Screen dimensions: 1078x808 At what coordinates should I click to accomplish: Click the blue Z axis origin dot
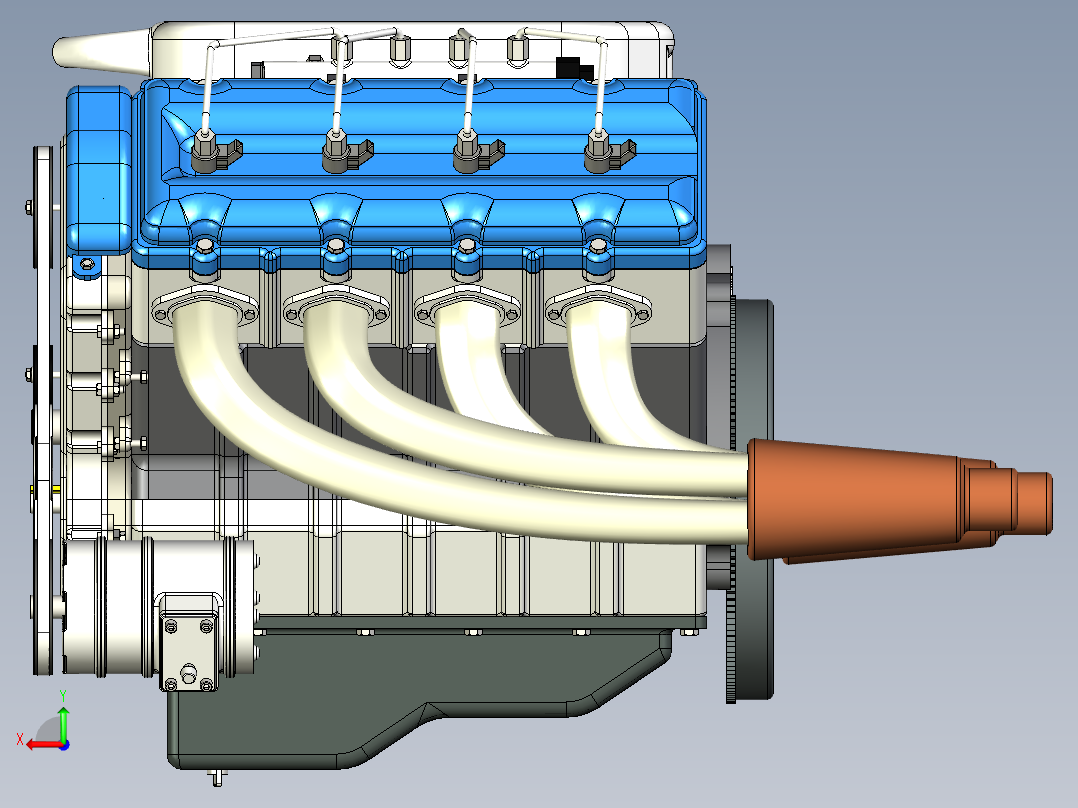coord(64,745)
